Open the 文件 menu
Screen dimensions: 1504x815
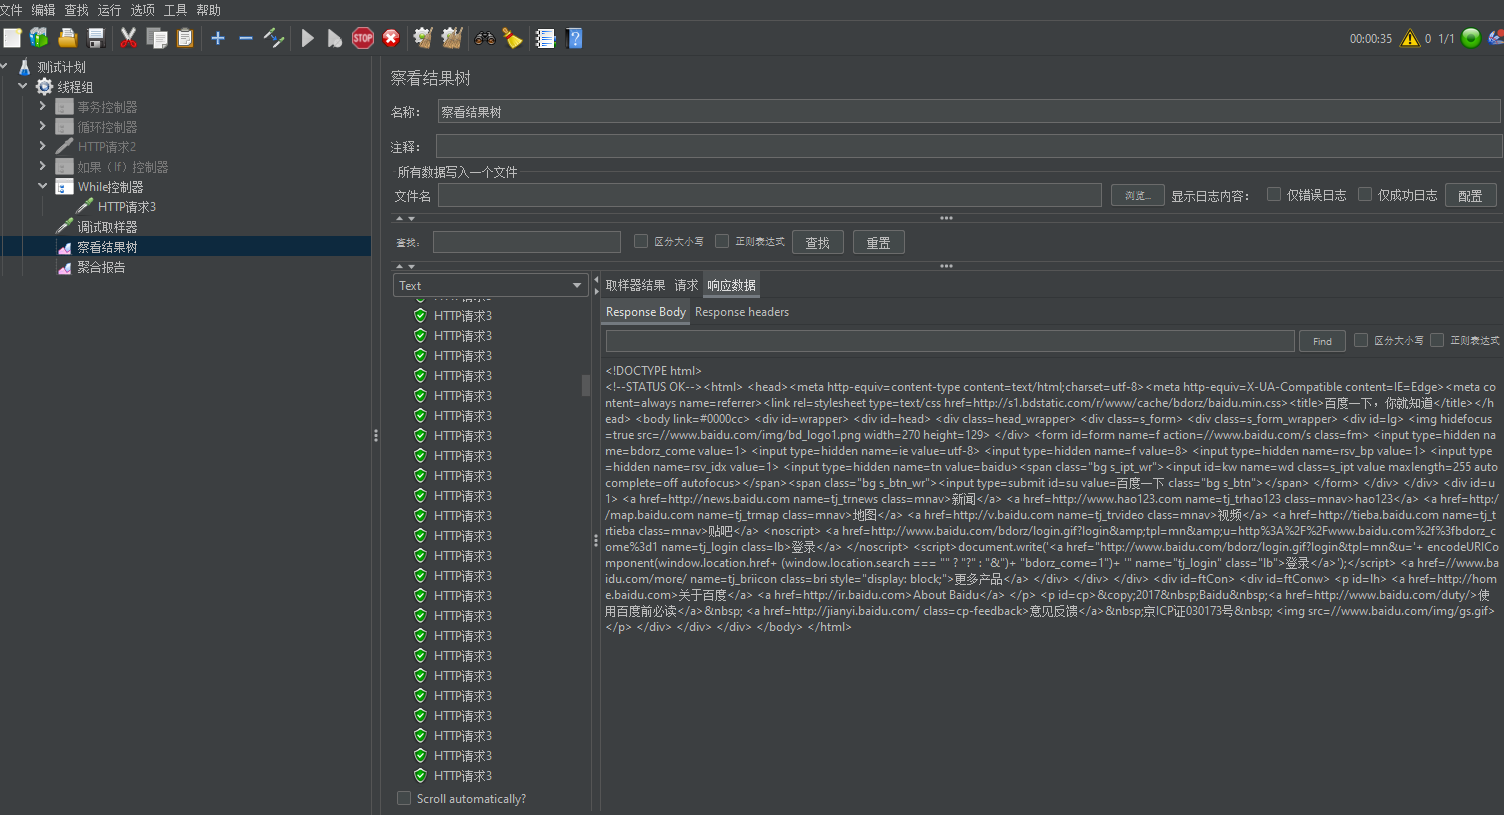11,10
